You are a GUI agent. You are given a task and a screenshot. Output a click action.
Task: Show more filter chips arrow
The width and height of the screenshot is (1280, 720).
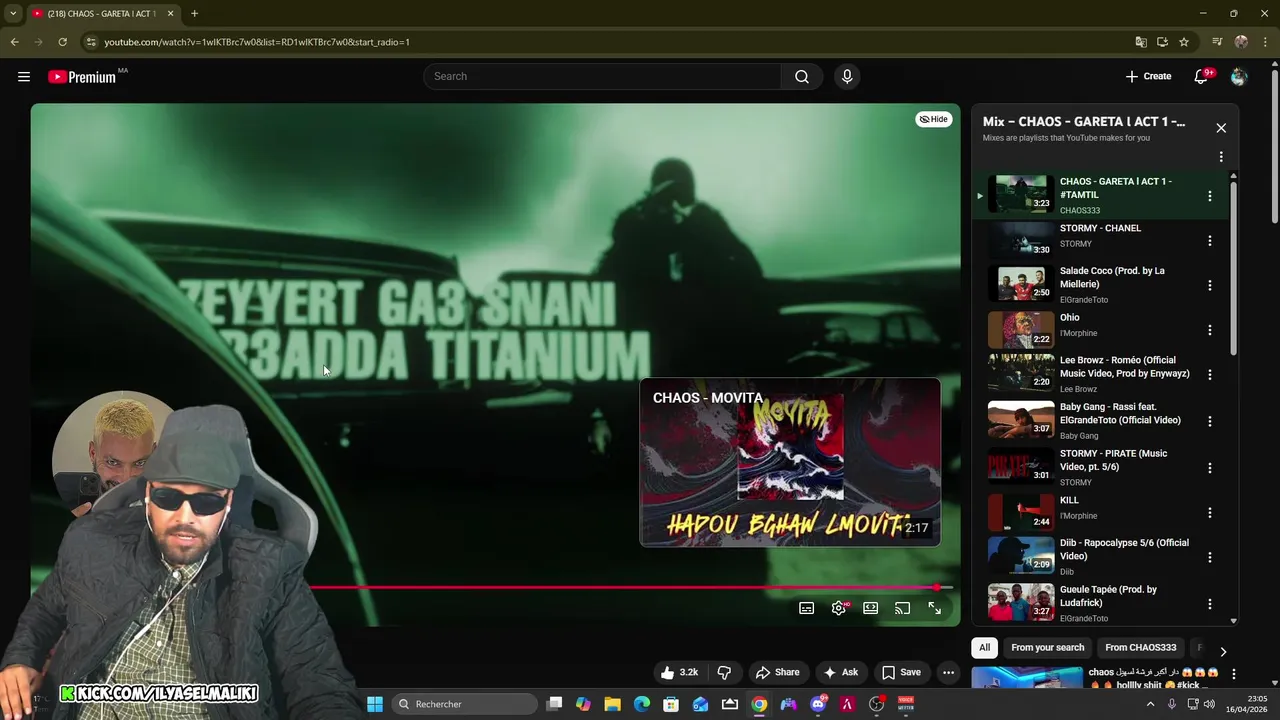pos(1222,651)
